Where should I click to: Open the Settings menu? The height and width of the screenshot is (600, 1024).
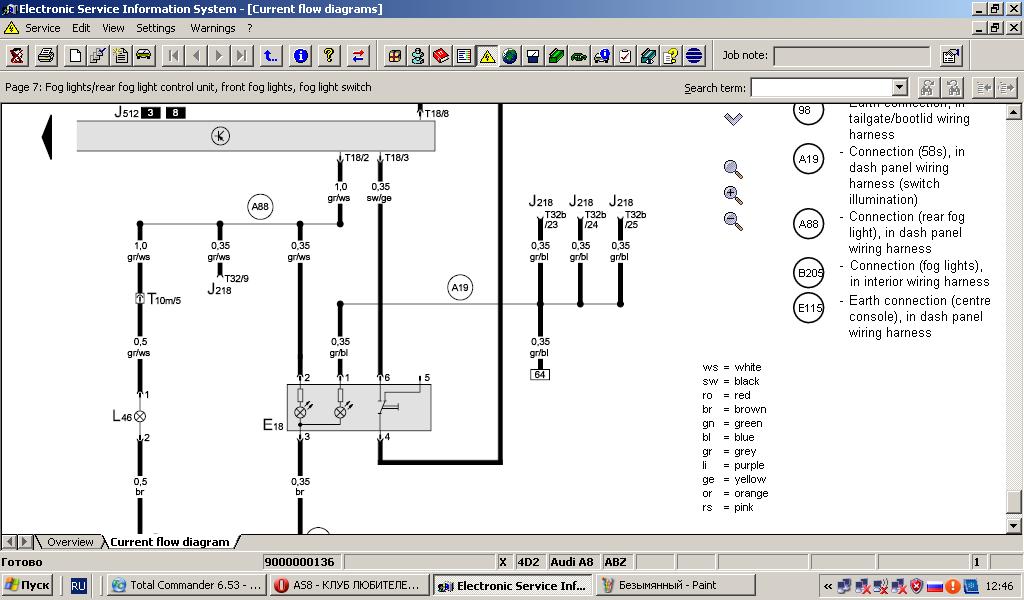155,28
